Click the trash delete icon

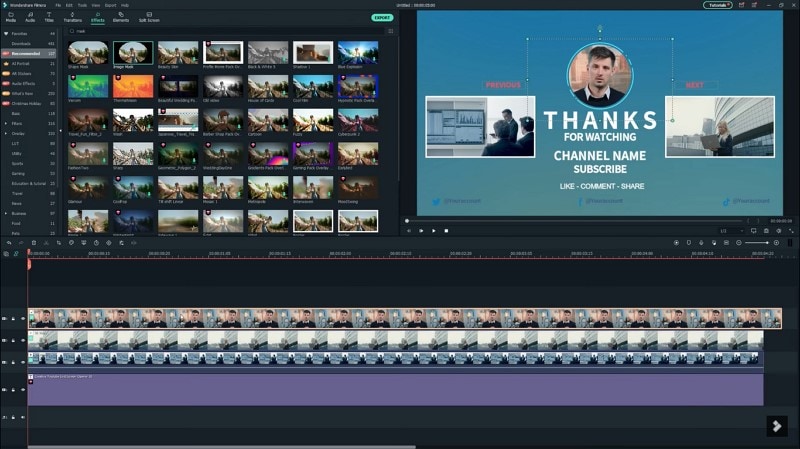[x=34, y=243]
